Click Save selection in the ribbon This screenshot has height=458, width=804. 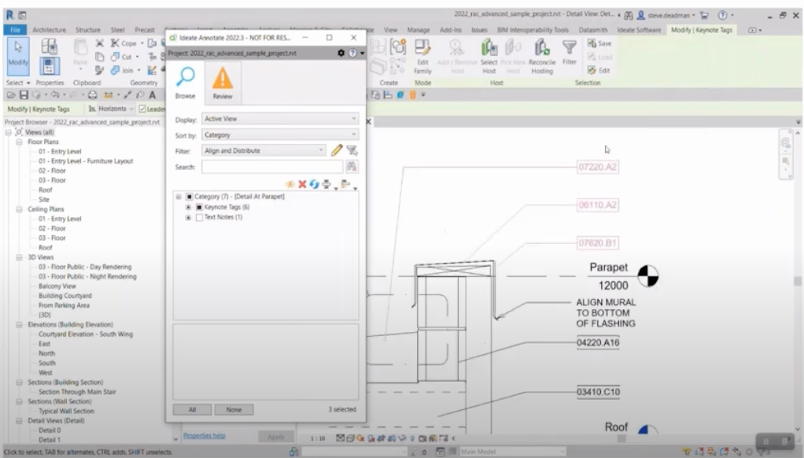coord(599,44)
